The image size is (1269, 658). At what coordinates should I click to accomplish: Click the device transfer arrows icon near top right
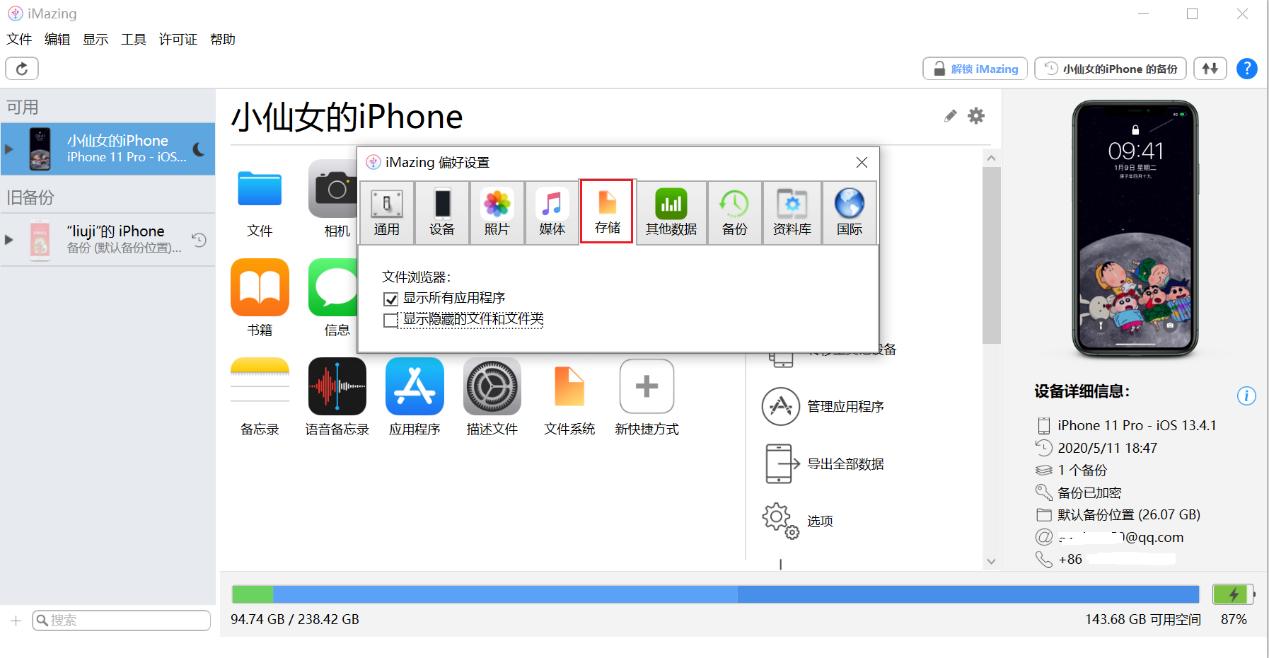[x=1210, y=68]
